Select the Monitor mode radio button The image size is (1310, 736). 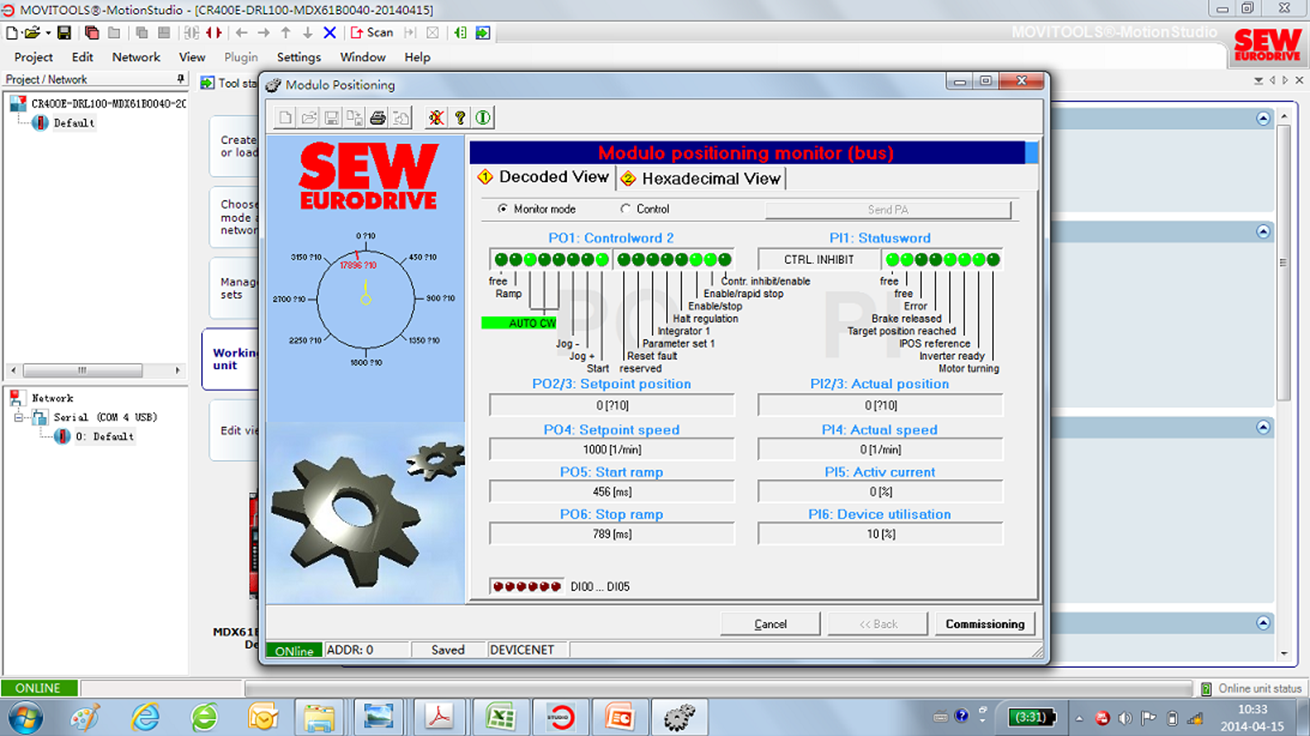pos(503,209)
